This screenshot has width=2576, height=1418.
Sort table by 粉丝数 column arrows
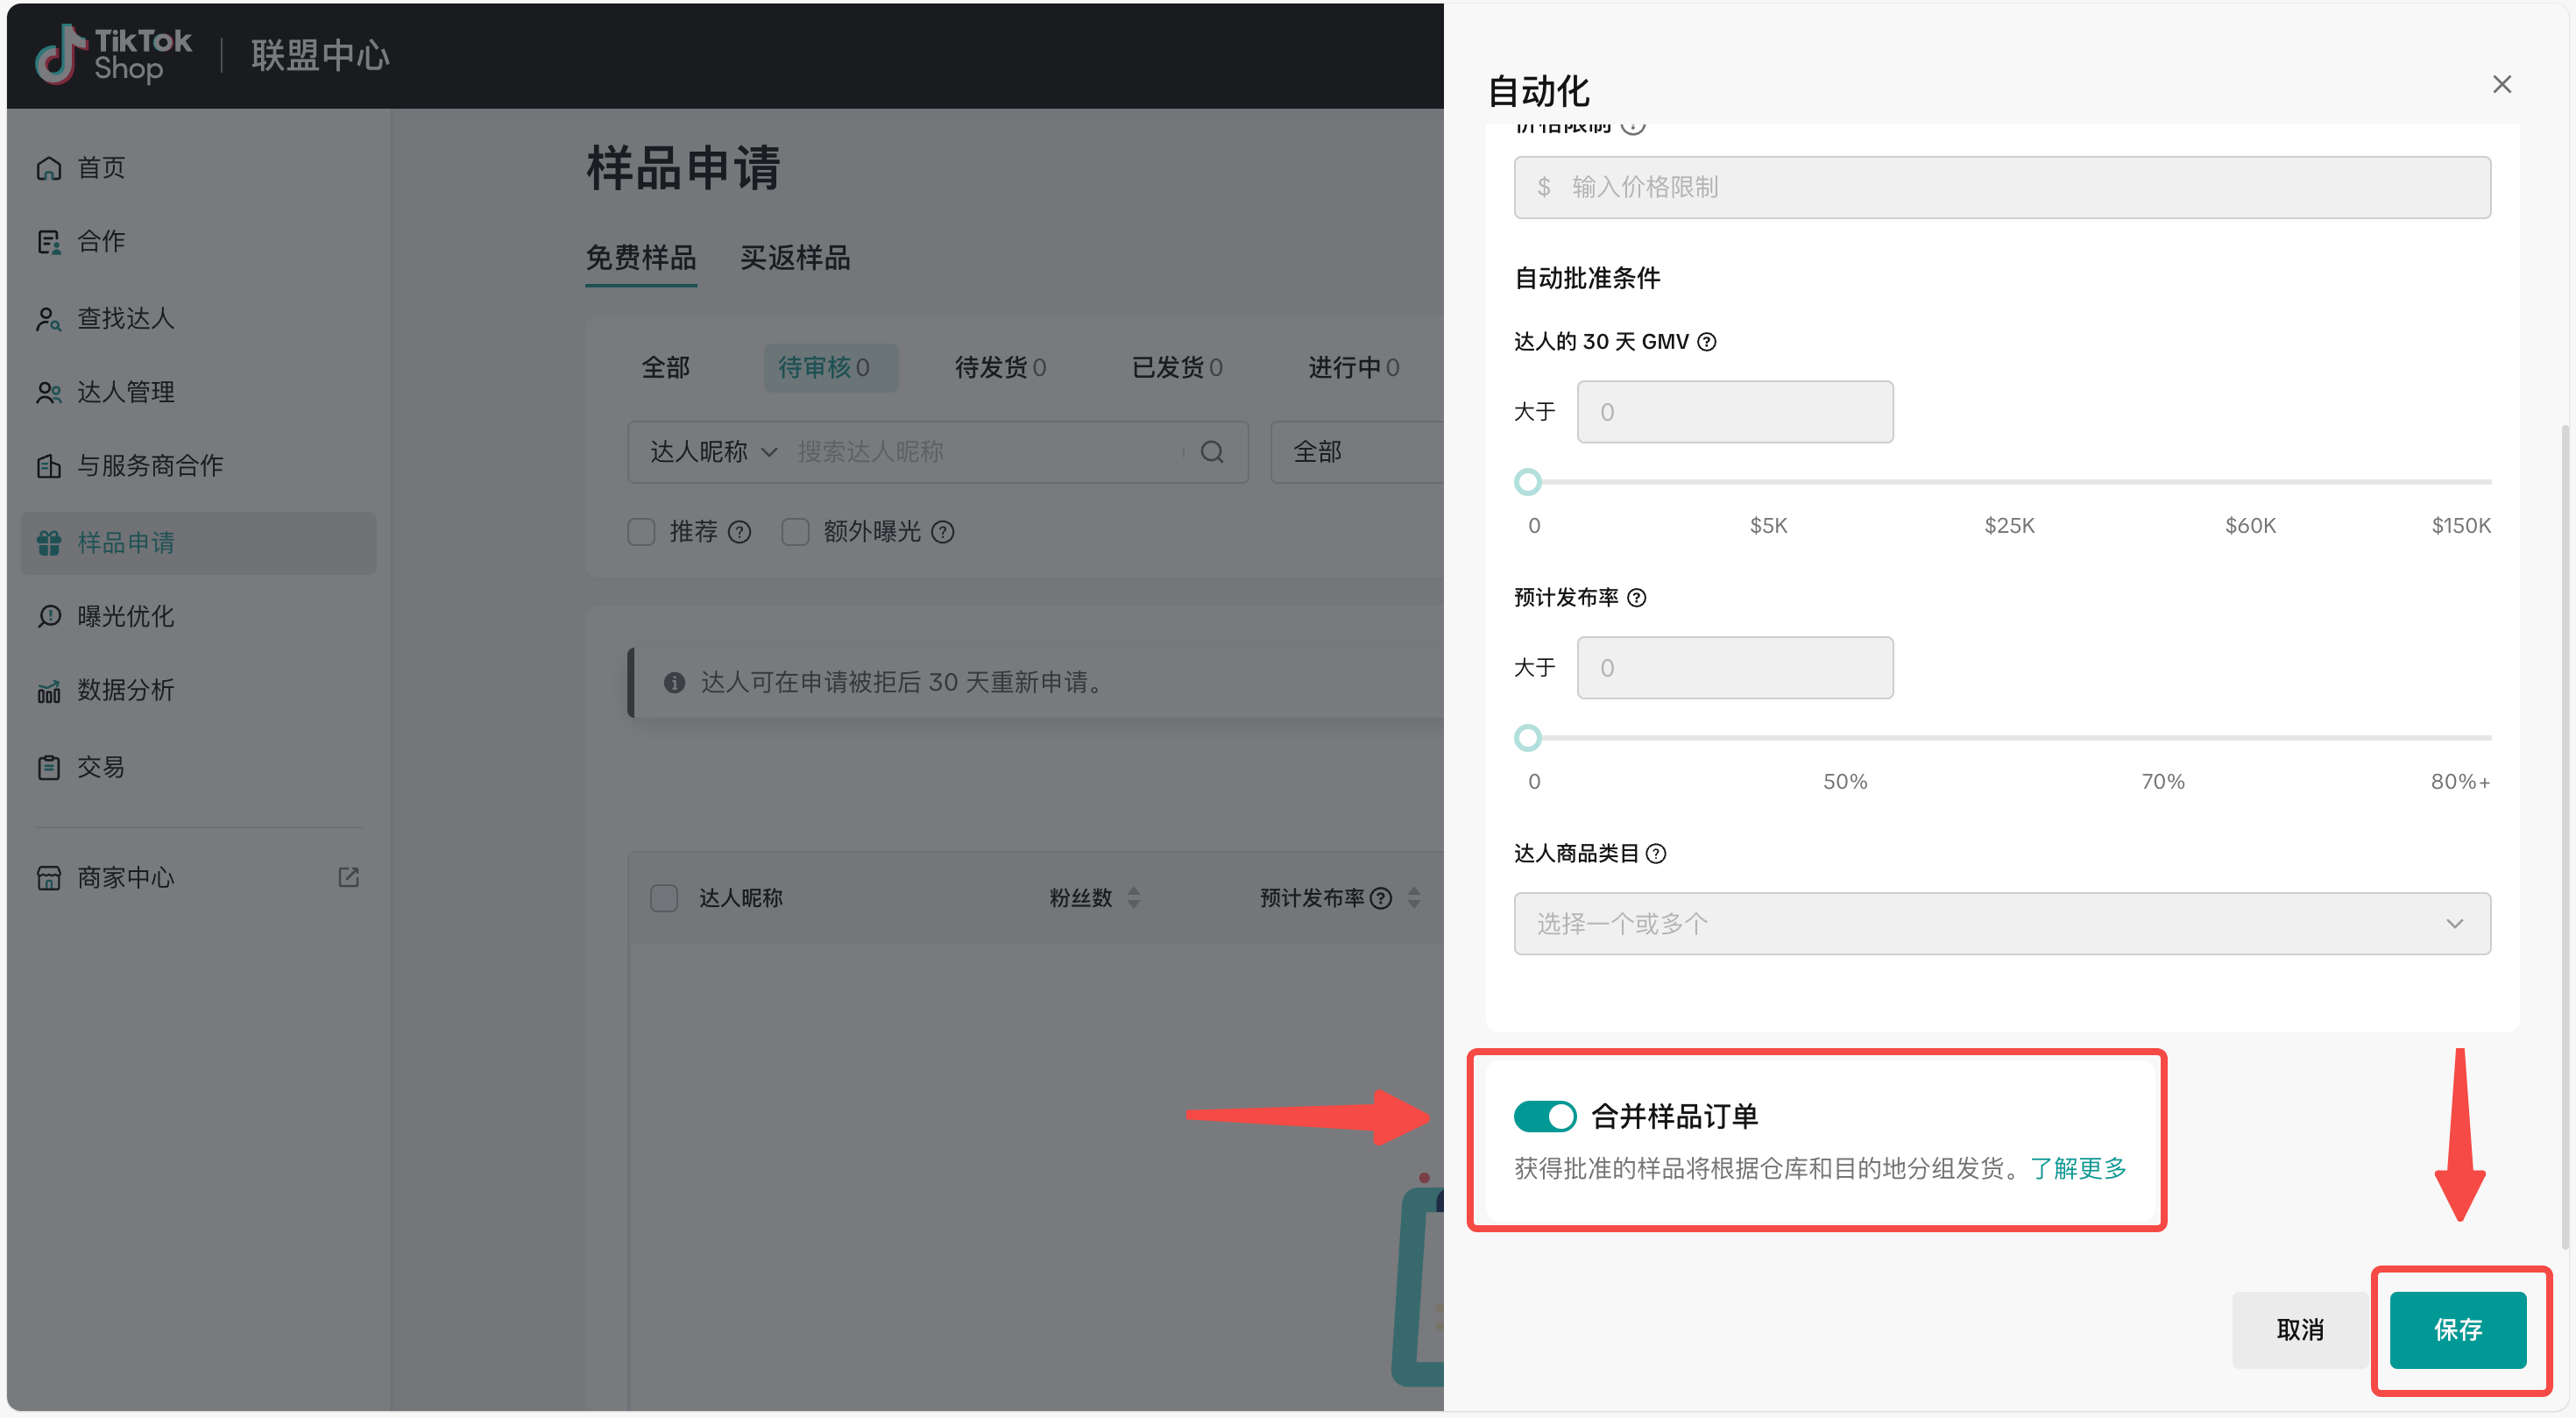1133,897
